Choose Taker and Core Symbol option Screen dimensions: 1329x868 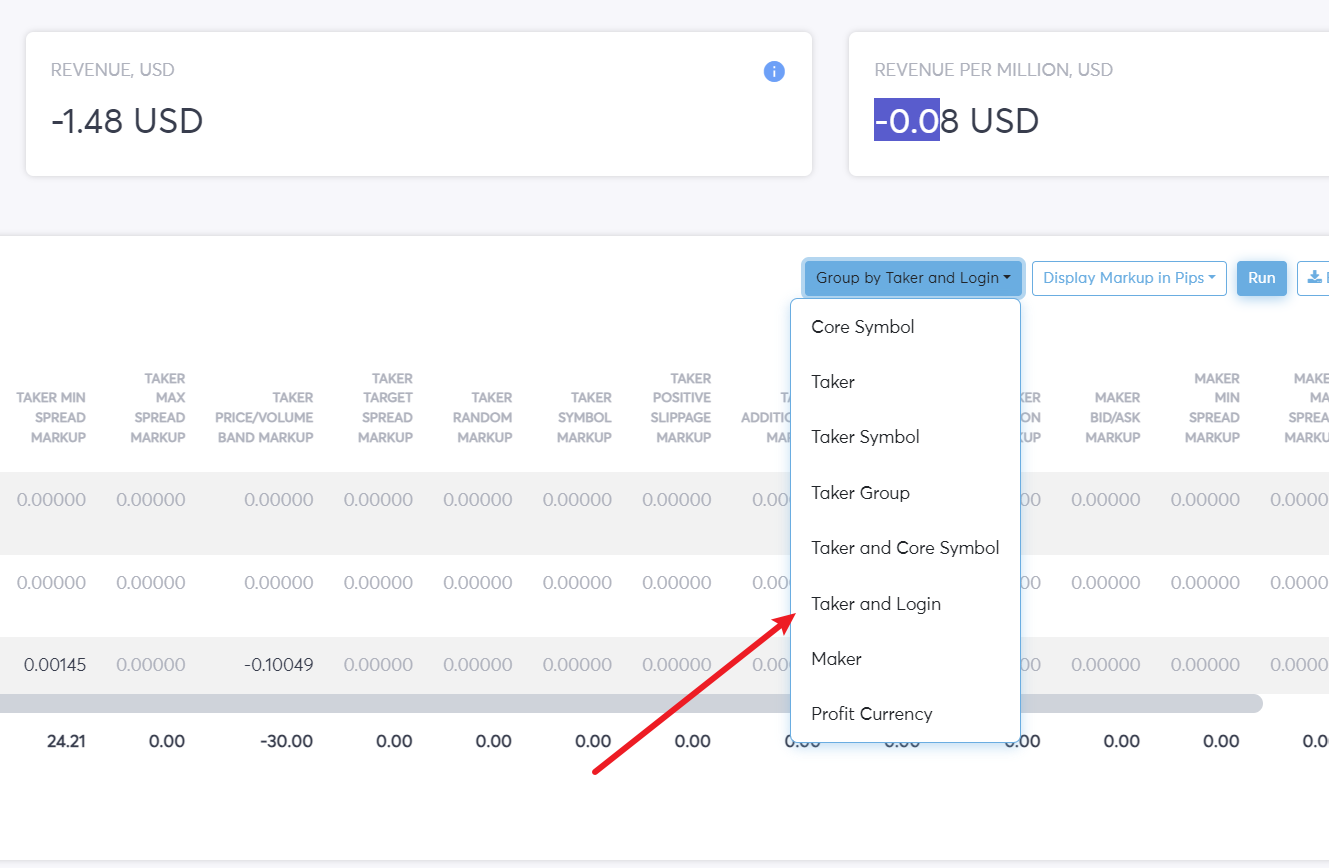tap(905, 548)
